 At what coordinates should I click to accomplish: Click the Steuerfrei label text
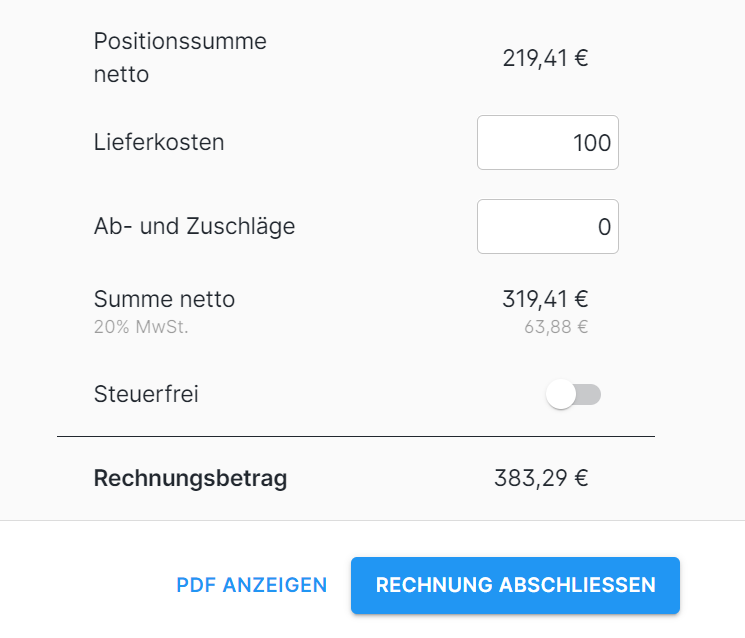coord(146,394)
